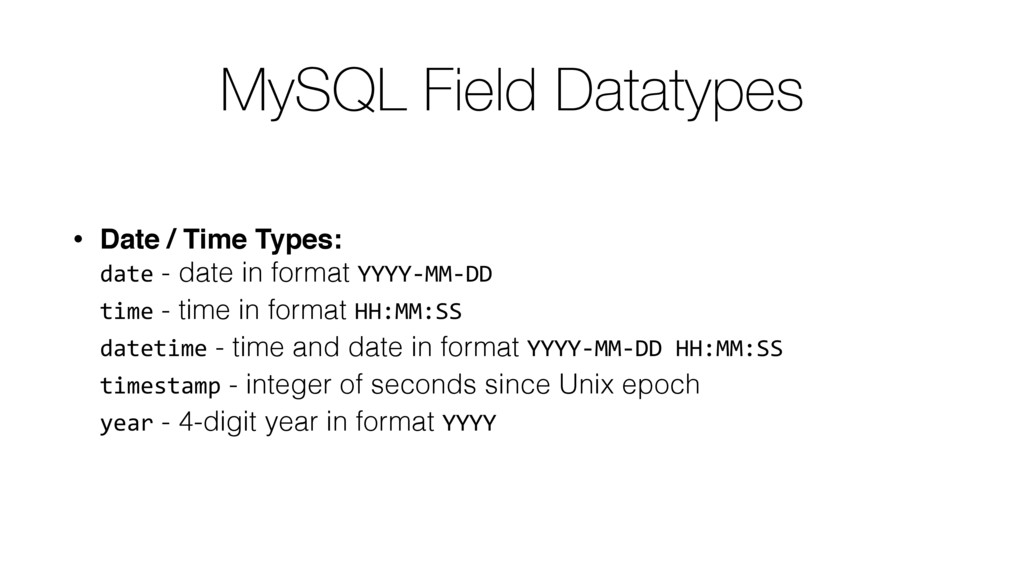The image size is (1024, 576).
Task: Click the 'date' keyword in monospace
Action: tap(127, 274)
